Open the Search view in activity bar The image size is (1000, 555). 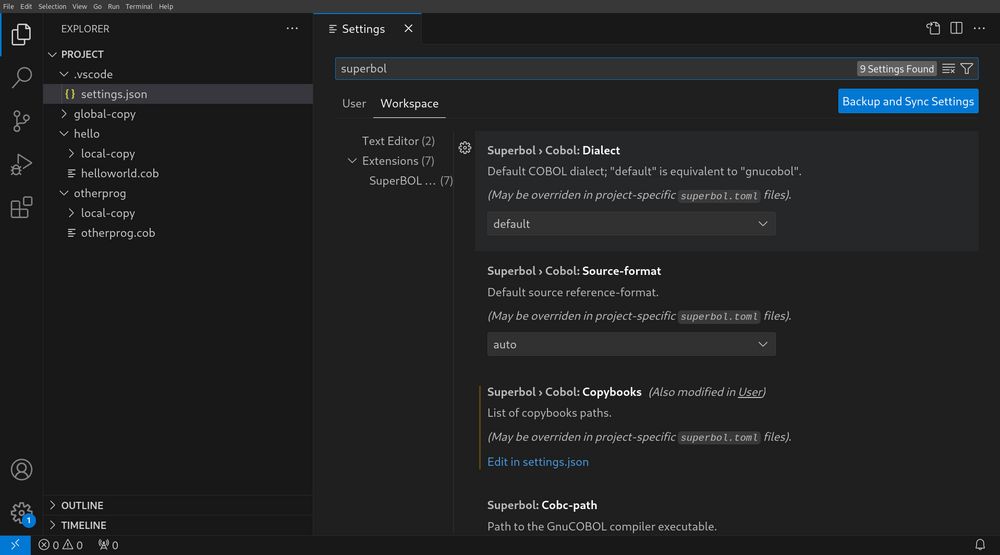pyautogui.click(x=21, y=78)
